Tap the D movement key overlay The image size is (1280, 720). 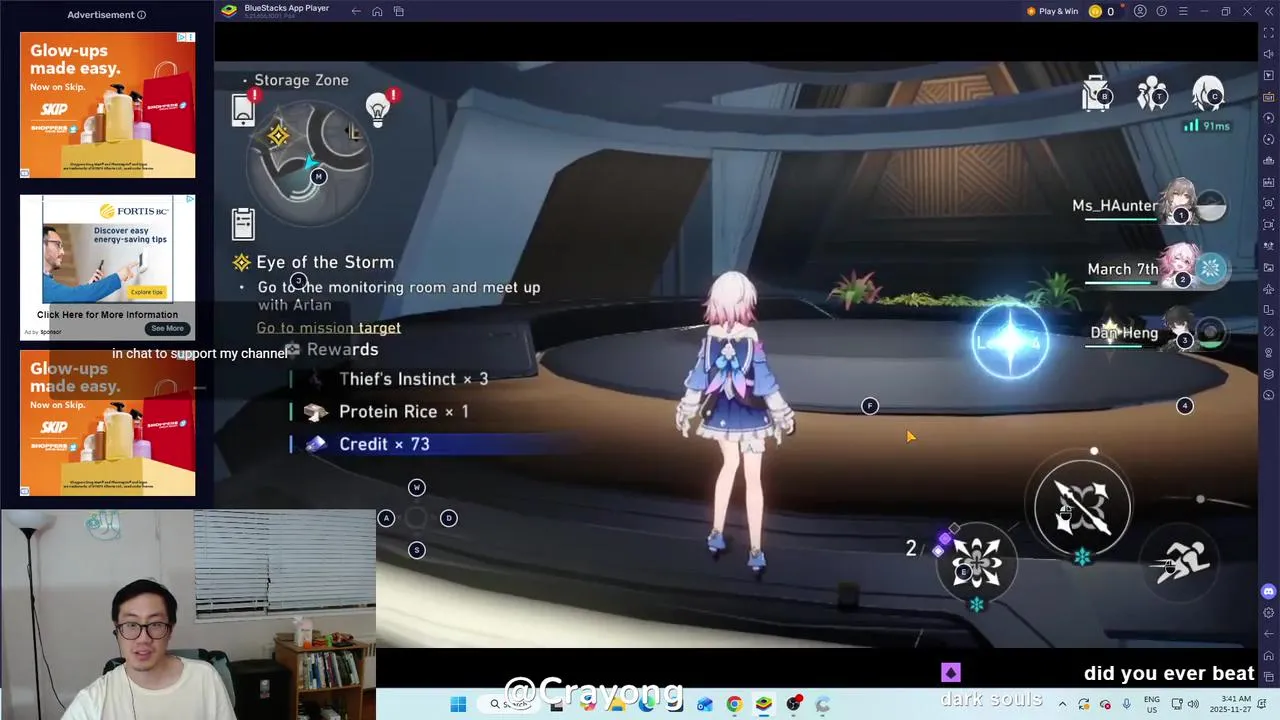coord(448,518)
